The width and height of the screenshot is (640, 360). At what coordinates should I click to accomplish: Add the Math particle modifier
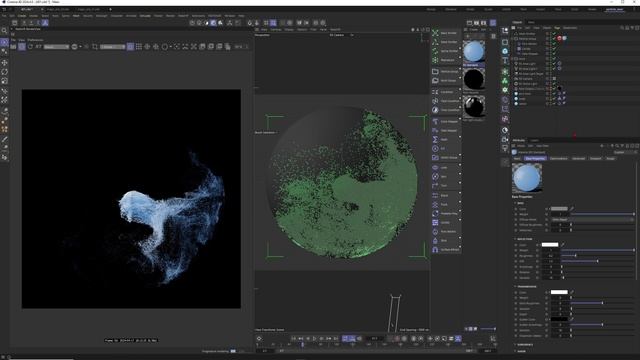click(445, 140)
